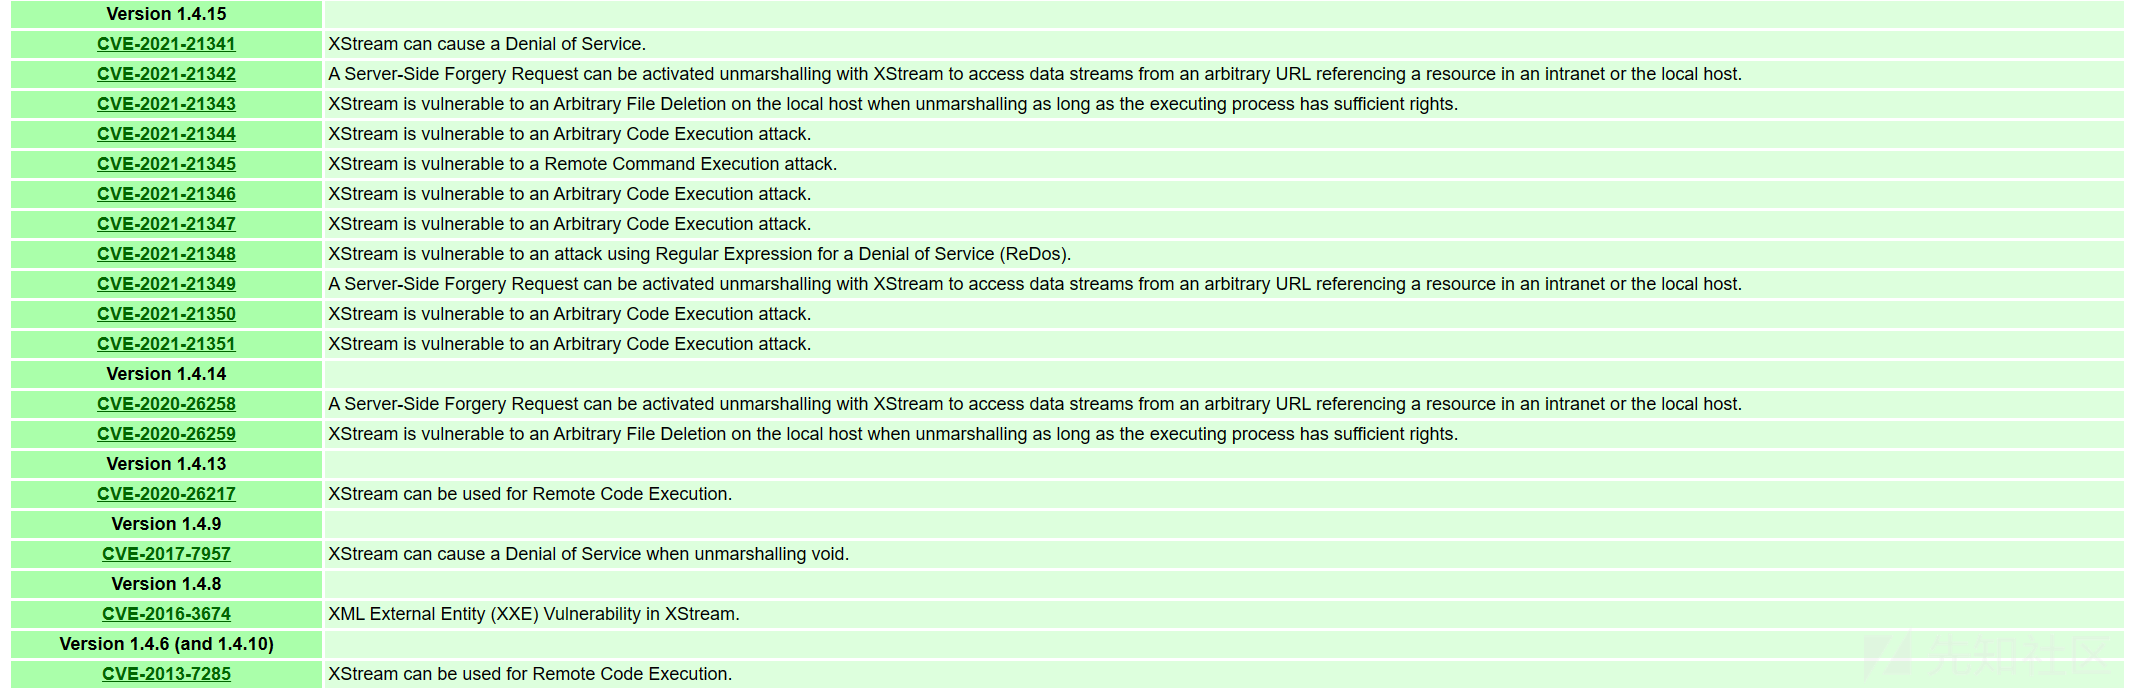
Task: Open CVE-2021-21345 Remote Command Execution link
Action: pos(166,164)
